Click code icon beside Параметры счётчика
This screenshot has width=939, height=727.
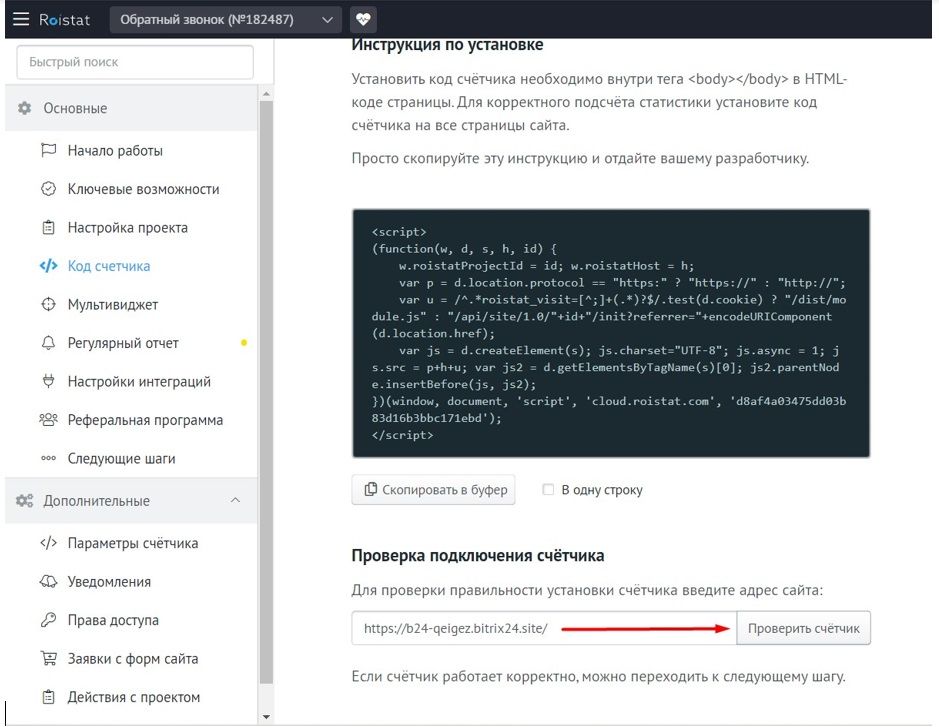(x=49, y=543)
